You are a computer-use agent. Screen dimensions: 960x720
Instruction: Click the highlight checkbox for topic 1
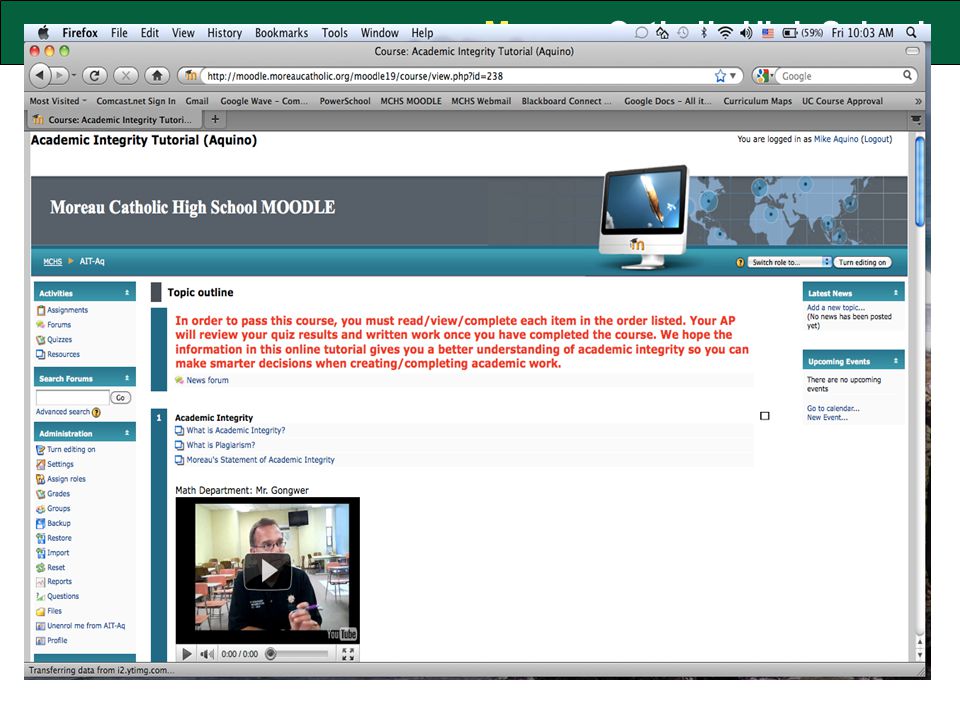coord(765,416)
